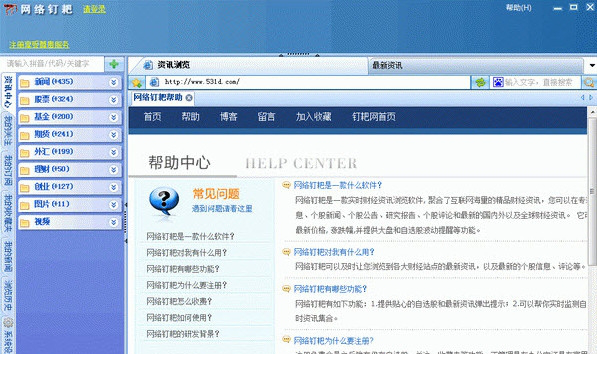Click the left tab scroll arrow
Viewport: 597px width, 368px height.
click(x=582, y=98)
